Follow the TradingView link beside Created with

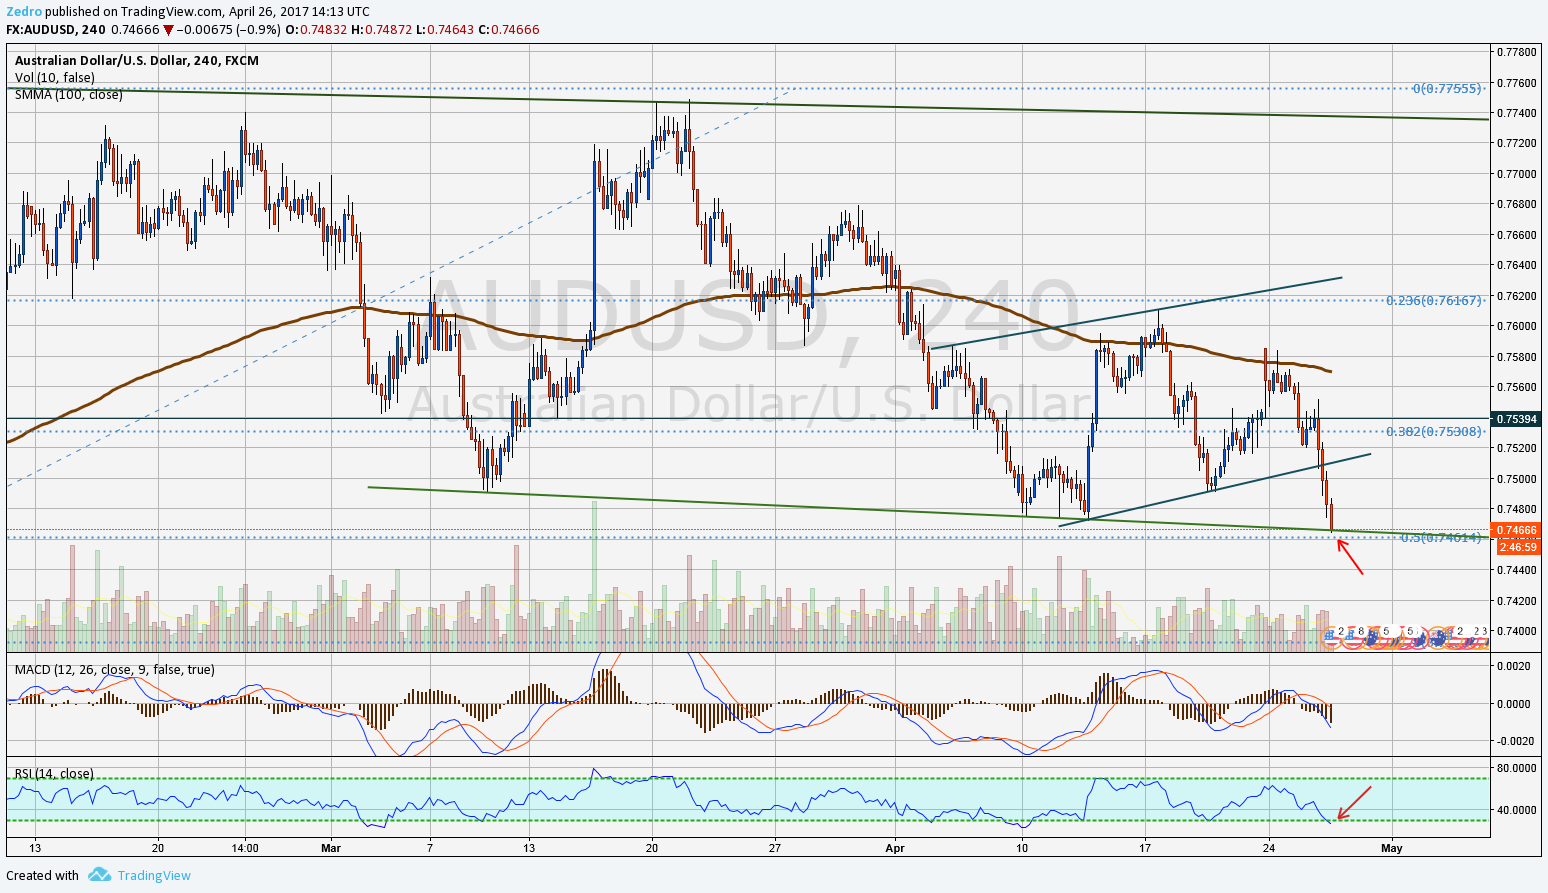coord(154,875)
